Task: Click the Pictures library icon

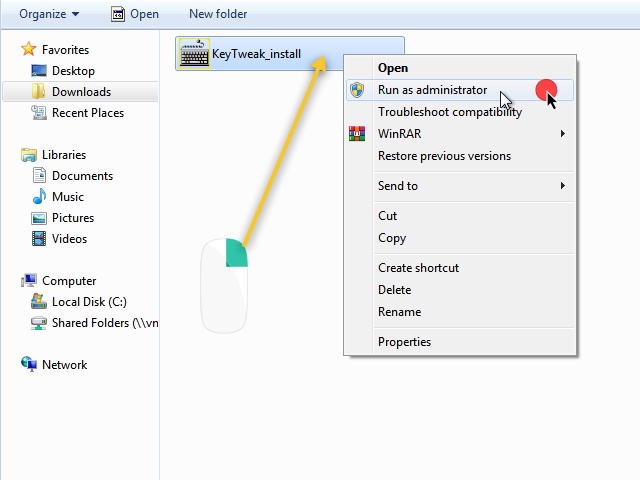Action: click(x=39, y=218)
